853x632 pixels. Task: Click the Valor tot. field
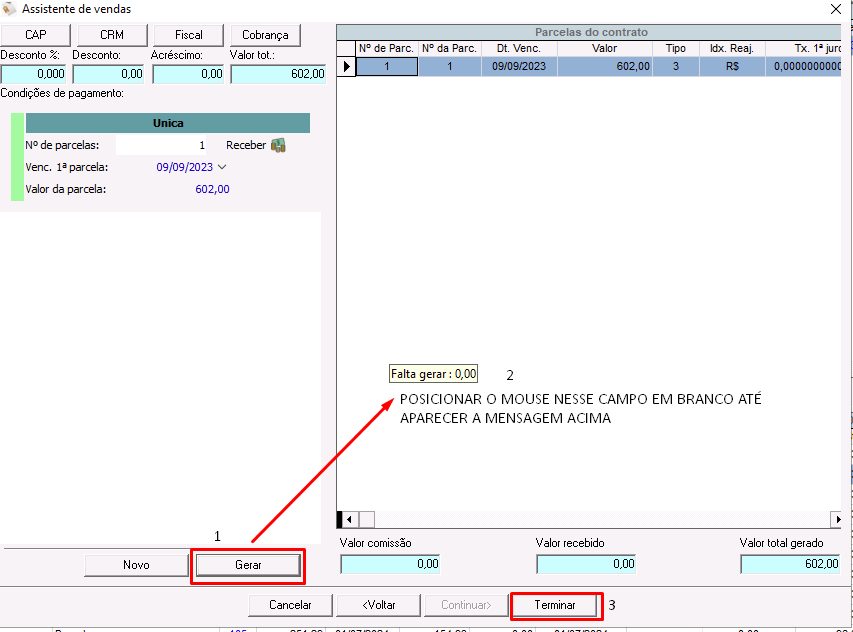click(278, 74)
